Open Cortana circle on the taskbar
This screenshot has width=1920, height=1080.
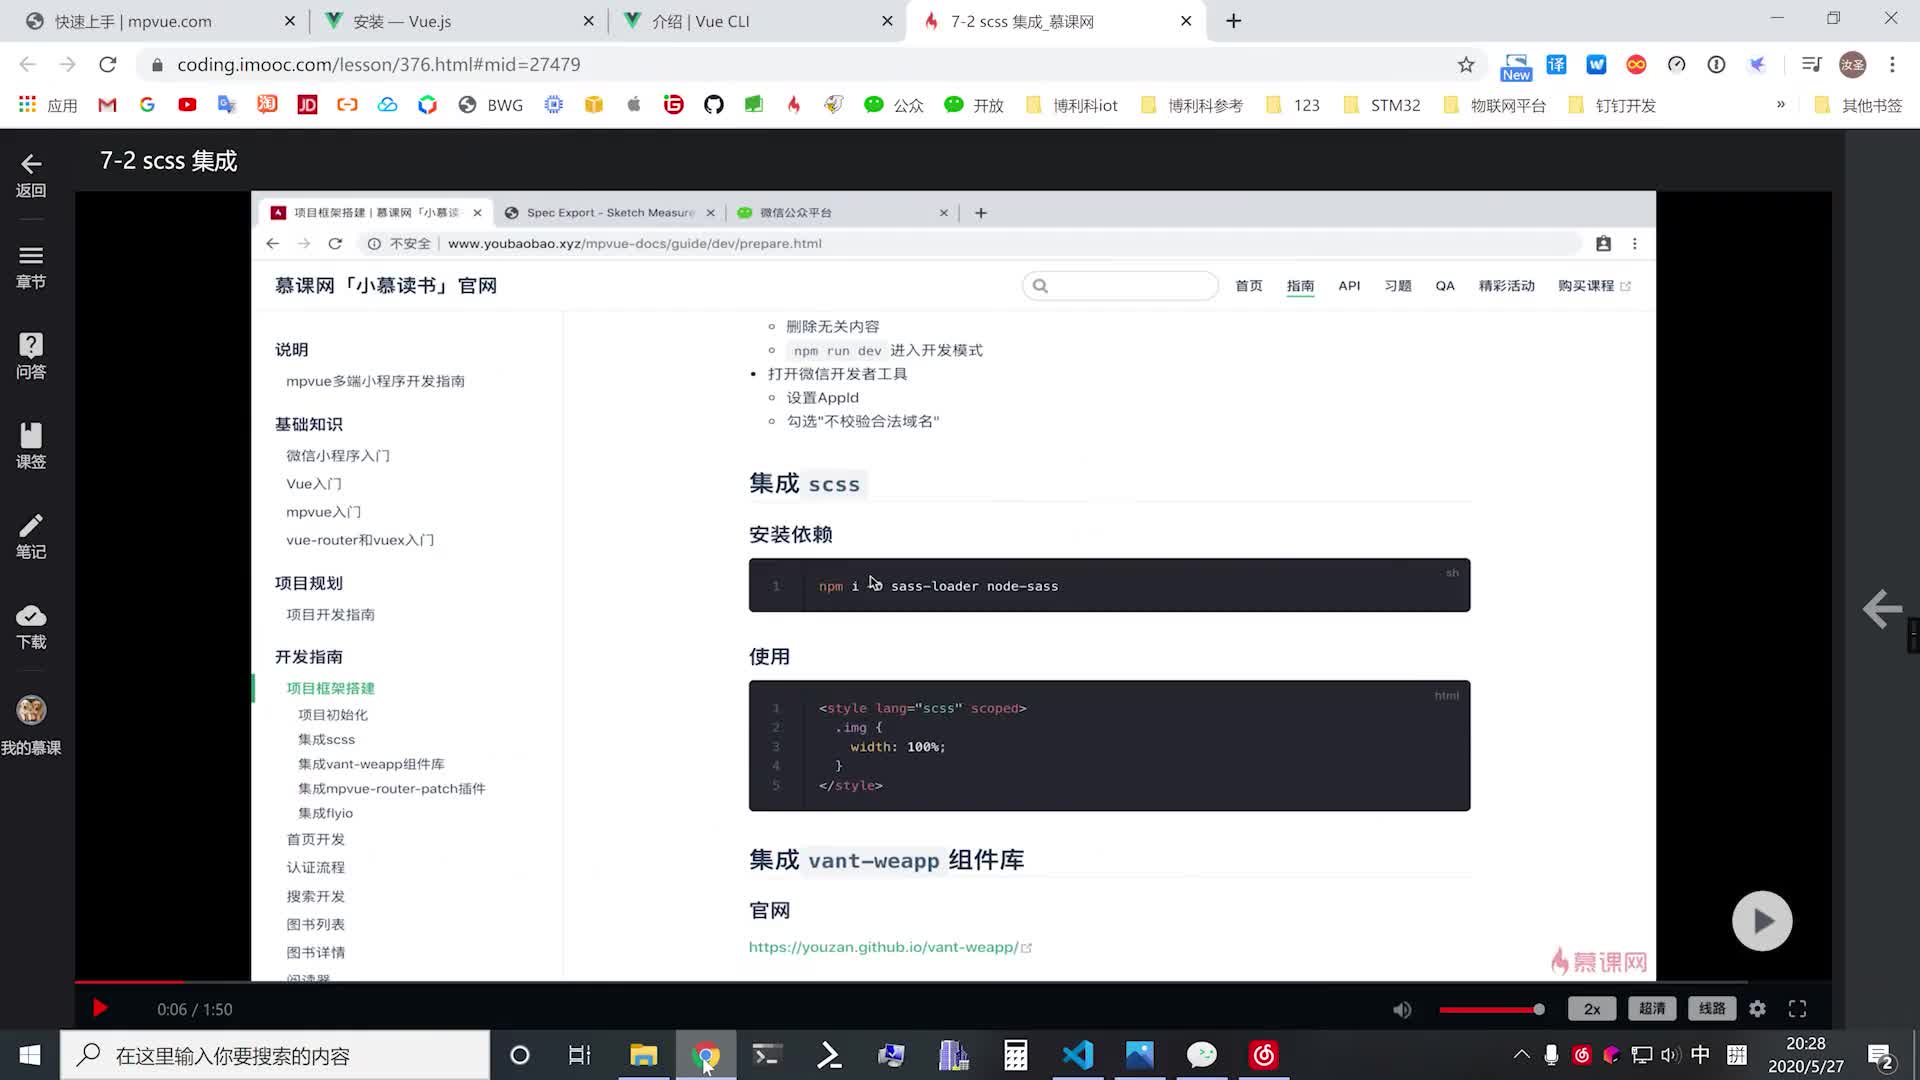pyautogui.click(x=520, y=1055)
